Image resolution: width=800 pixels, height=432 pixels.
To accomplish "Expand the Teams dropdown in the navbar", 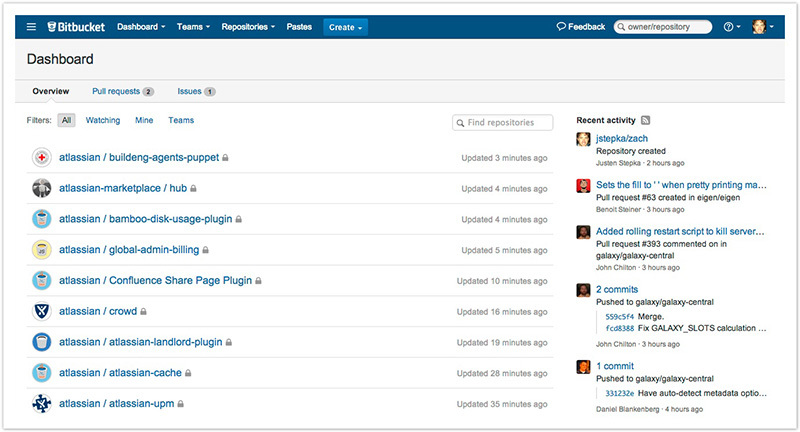I will 193,27.
